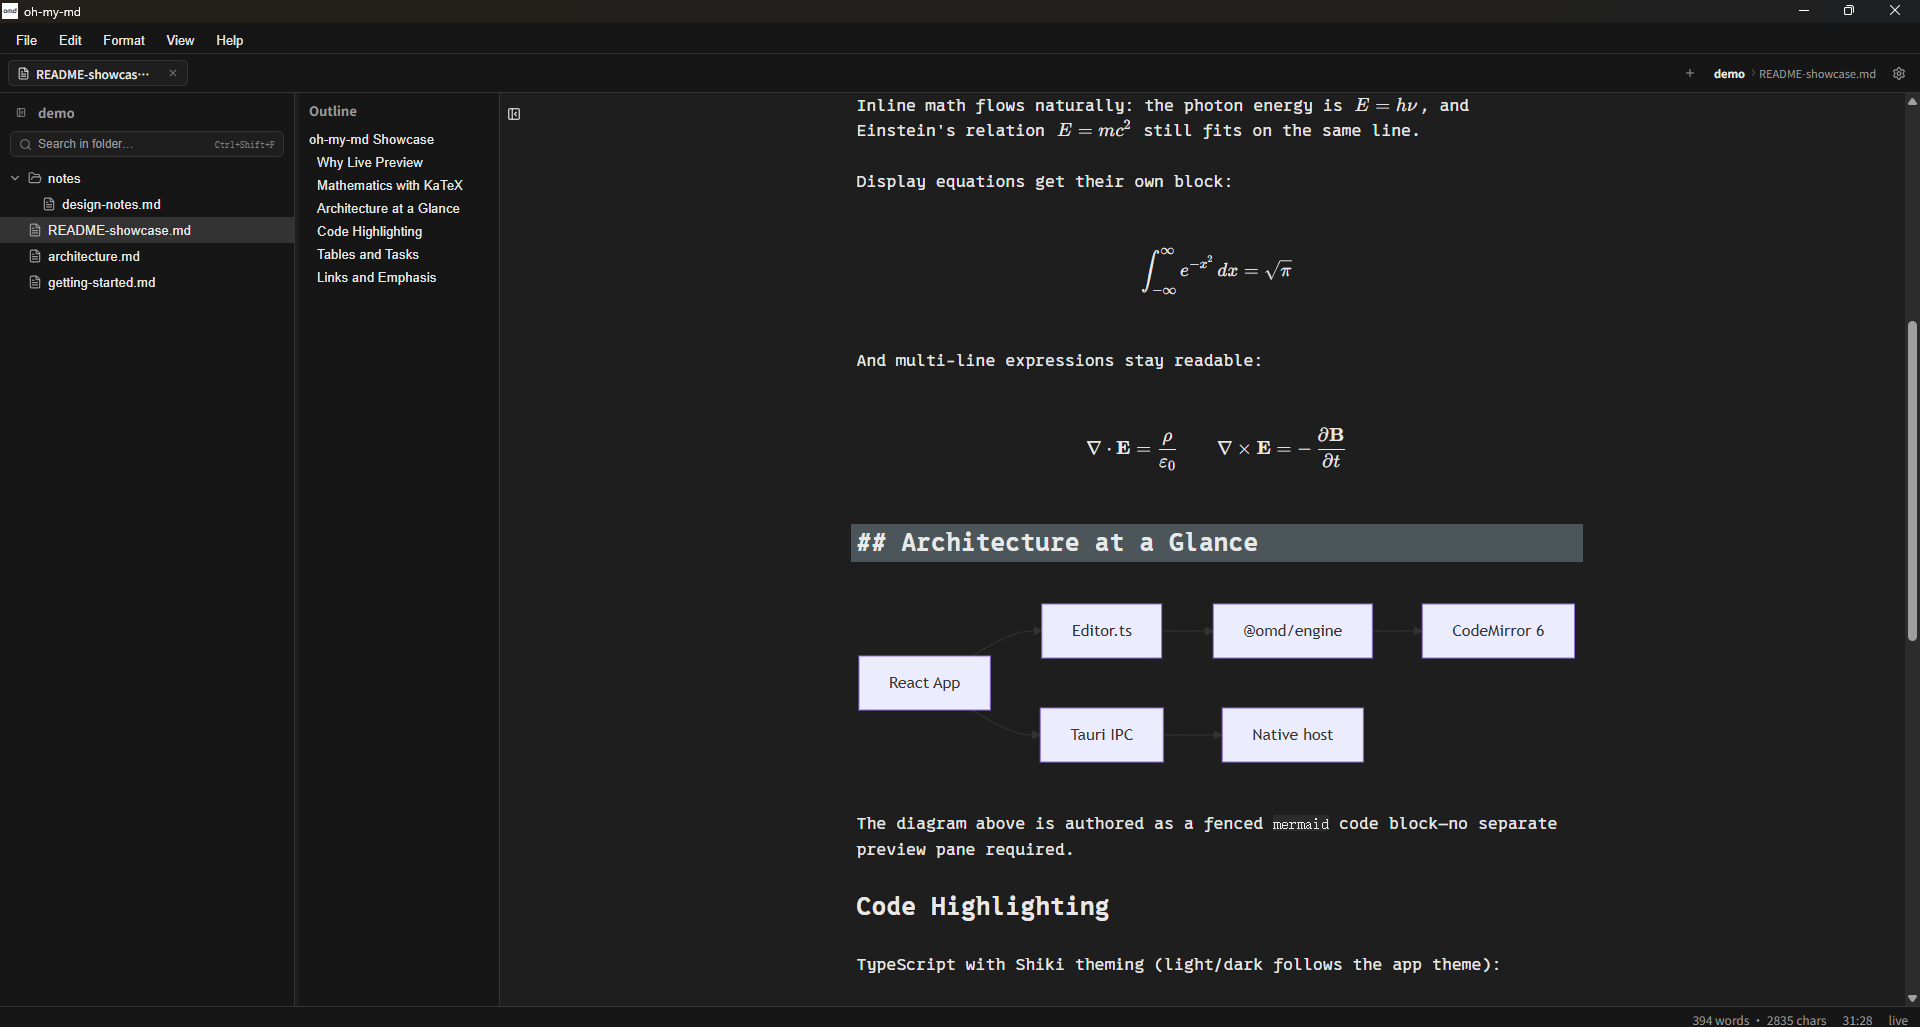Jump to Code Highlighting outline item

[370, 231]
